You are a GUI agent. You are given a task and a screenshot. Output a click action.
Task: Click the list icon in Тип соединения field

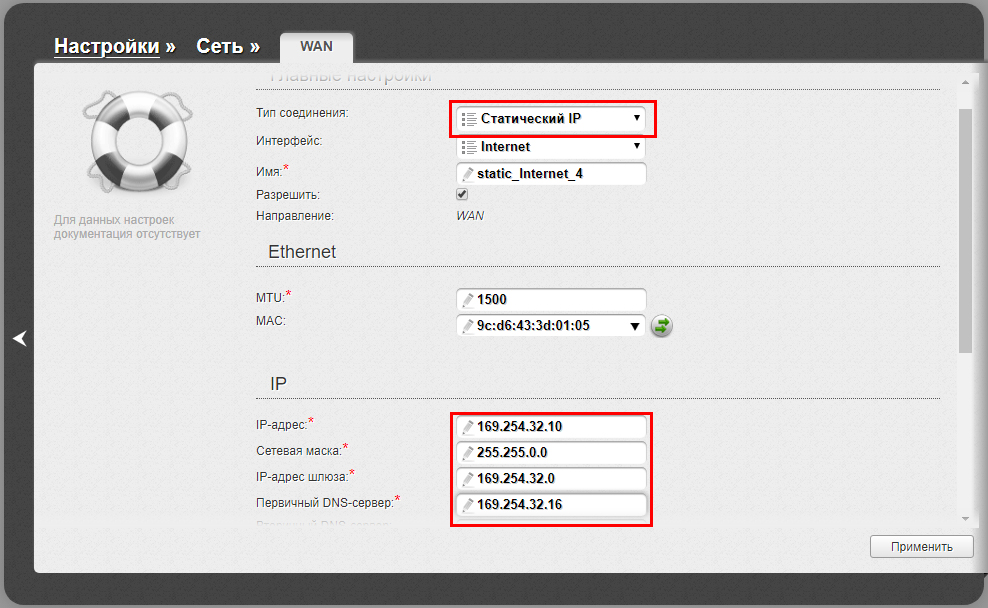click(x=469, y=118)
